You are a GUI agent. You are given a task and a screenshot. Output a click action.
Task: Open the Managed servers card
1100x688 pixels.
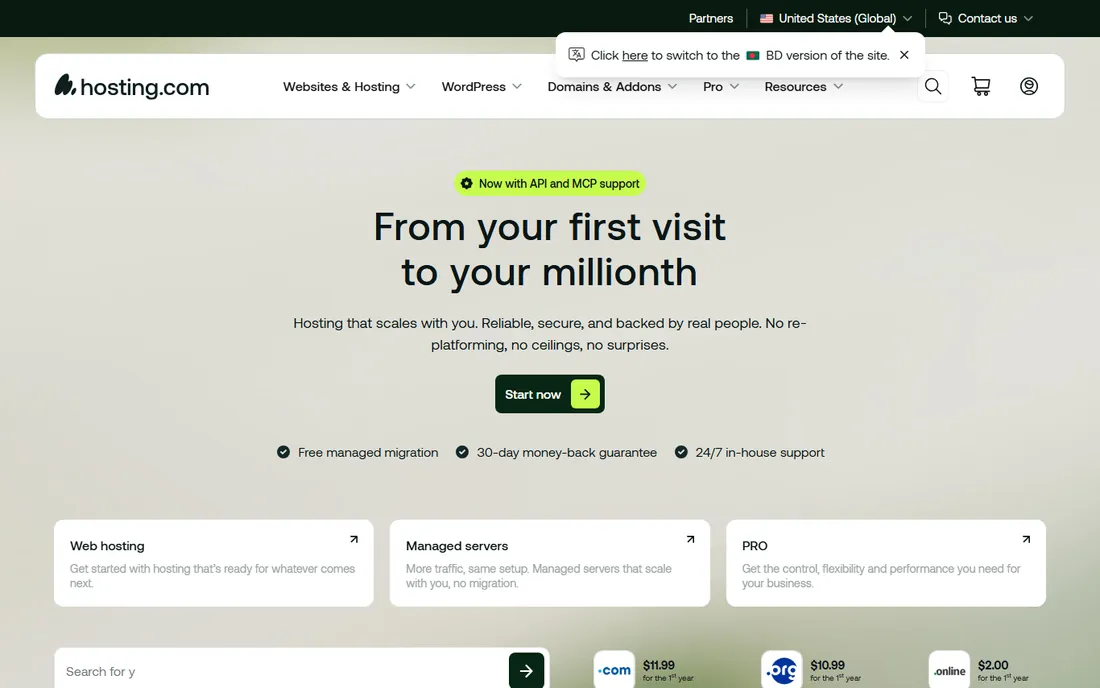click(549, 563)
